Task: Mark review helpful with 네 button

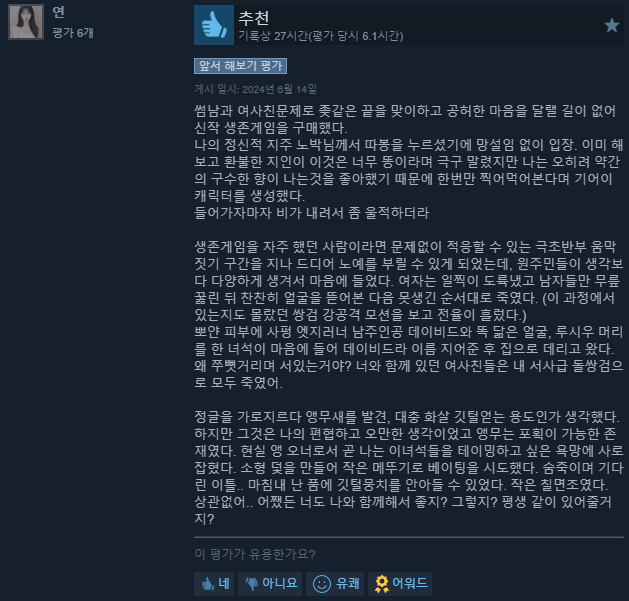Action: pos(214,583)
